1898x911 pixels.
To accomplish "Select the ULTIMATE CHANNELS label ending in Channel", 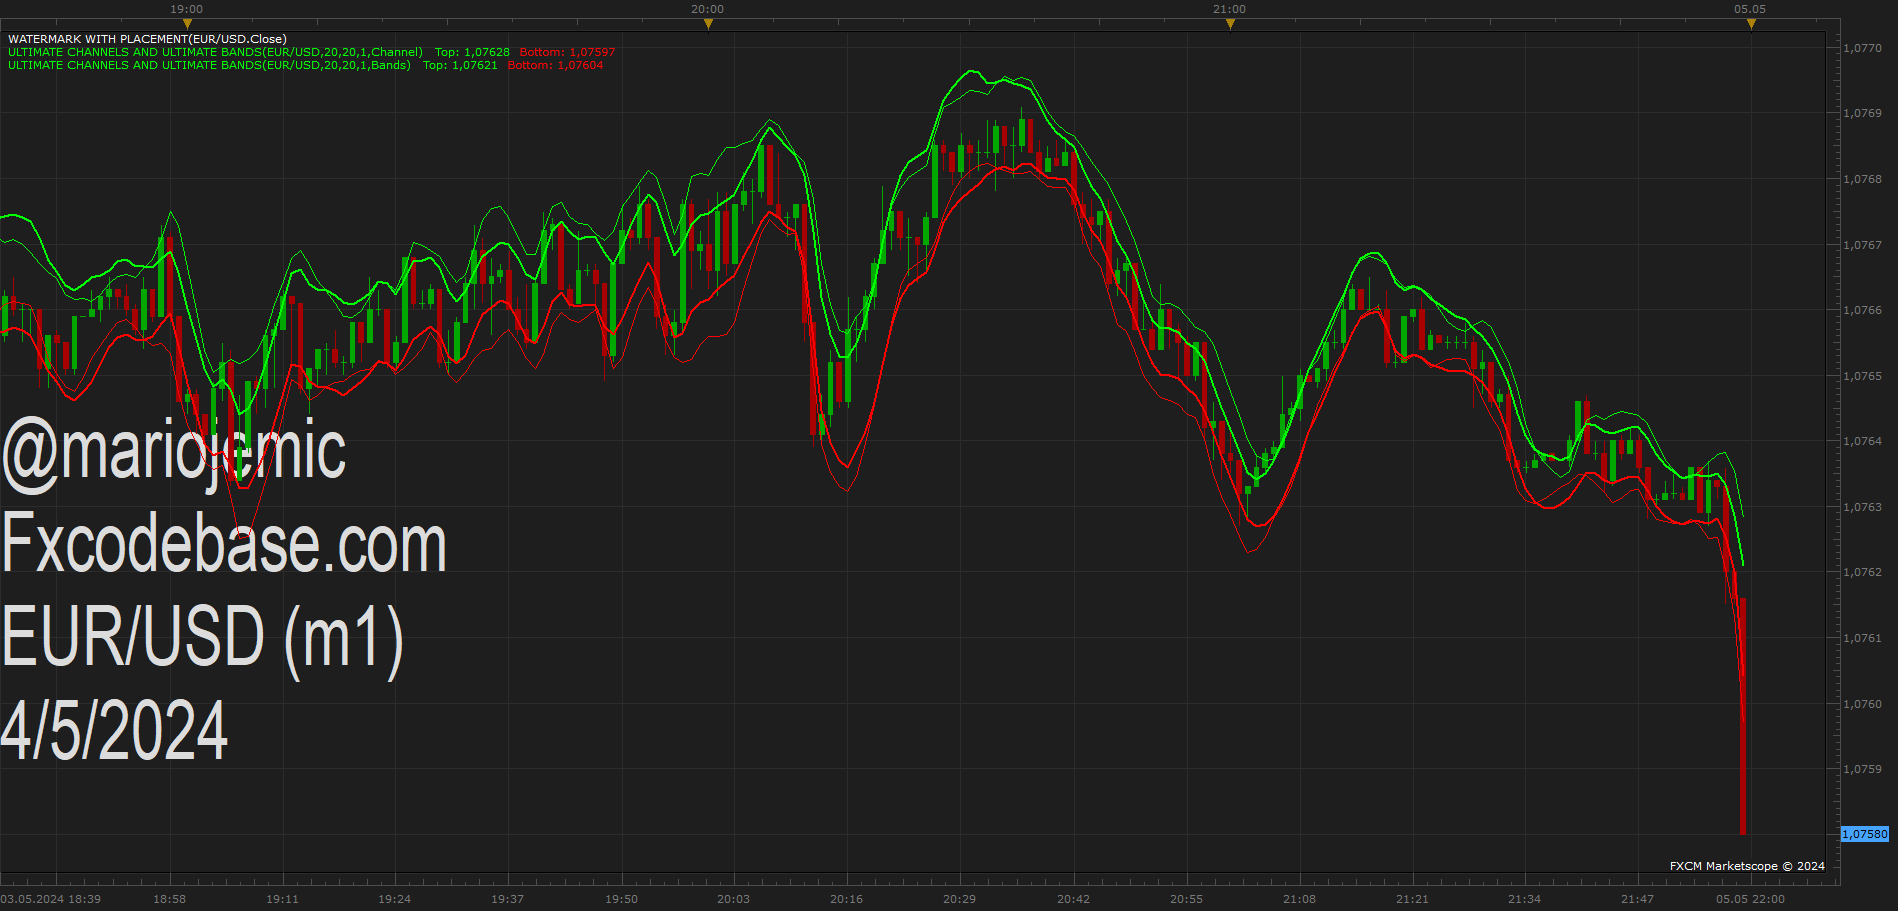I will coord(215,52).
